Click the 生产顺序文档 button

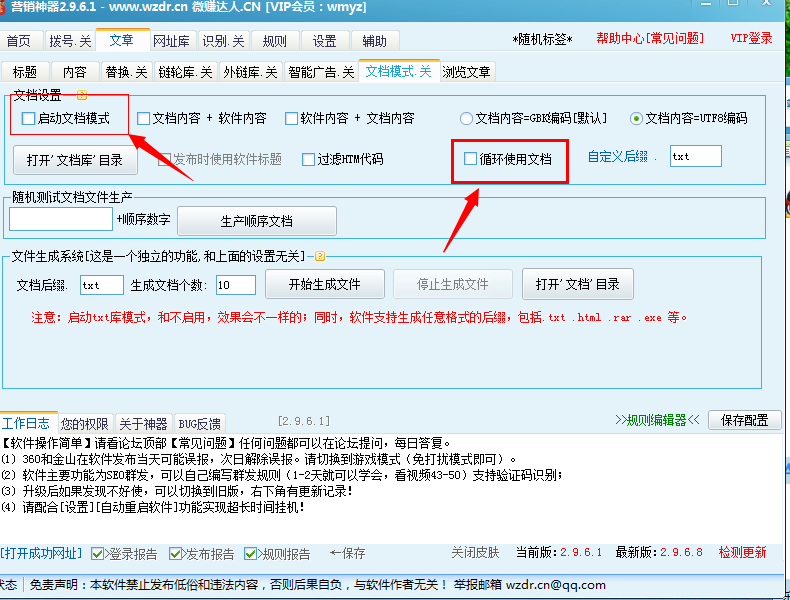pyautogui.click(x=256, y=221)
